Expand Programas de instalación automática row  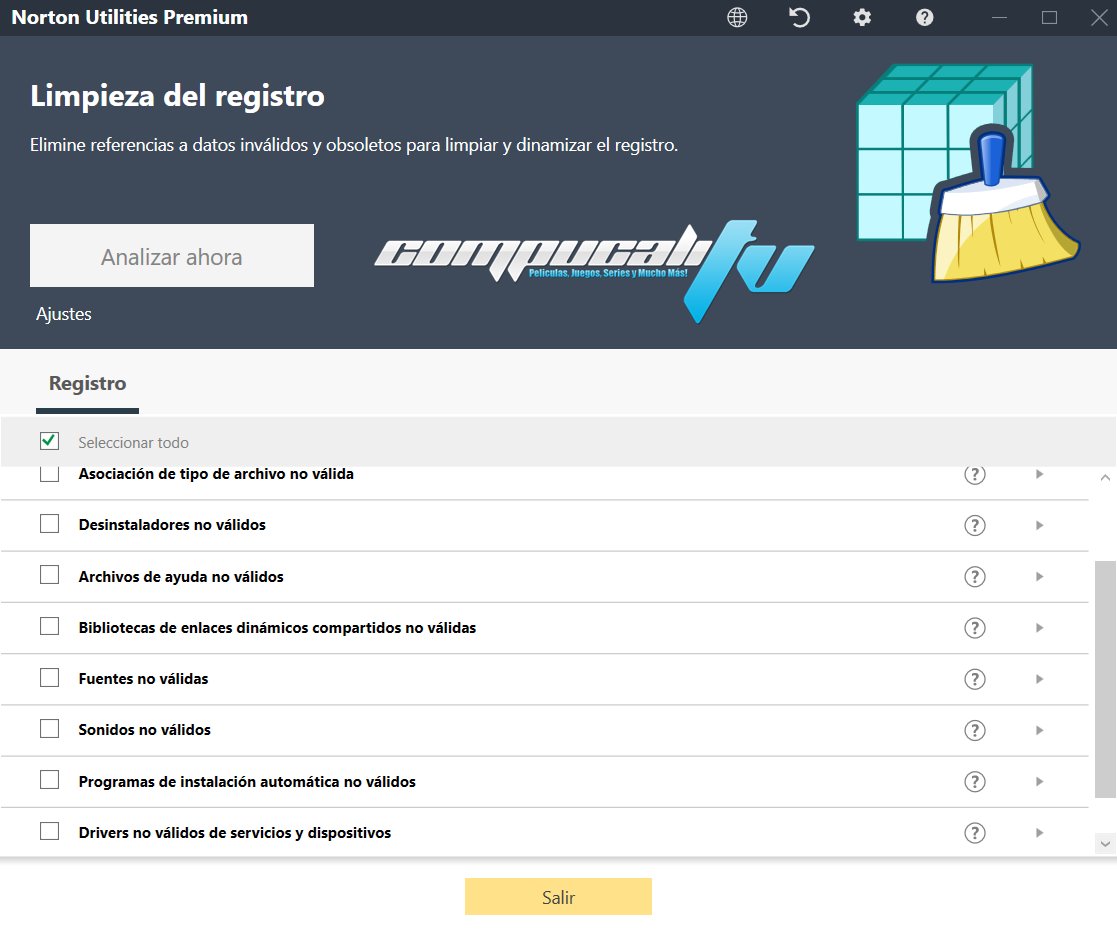[x=1040, y=780]
